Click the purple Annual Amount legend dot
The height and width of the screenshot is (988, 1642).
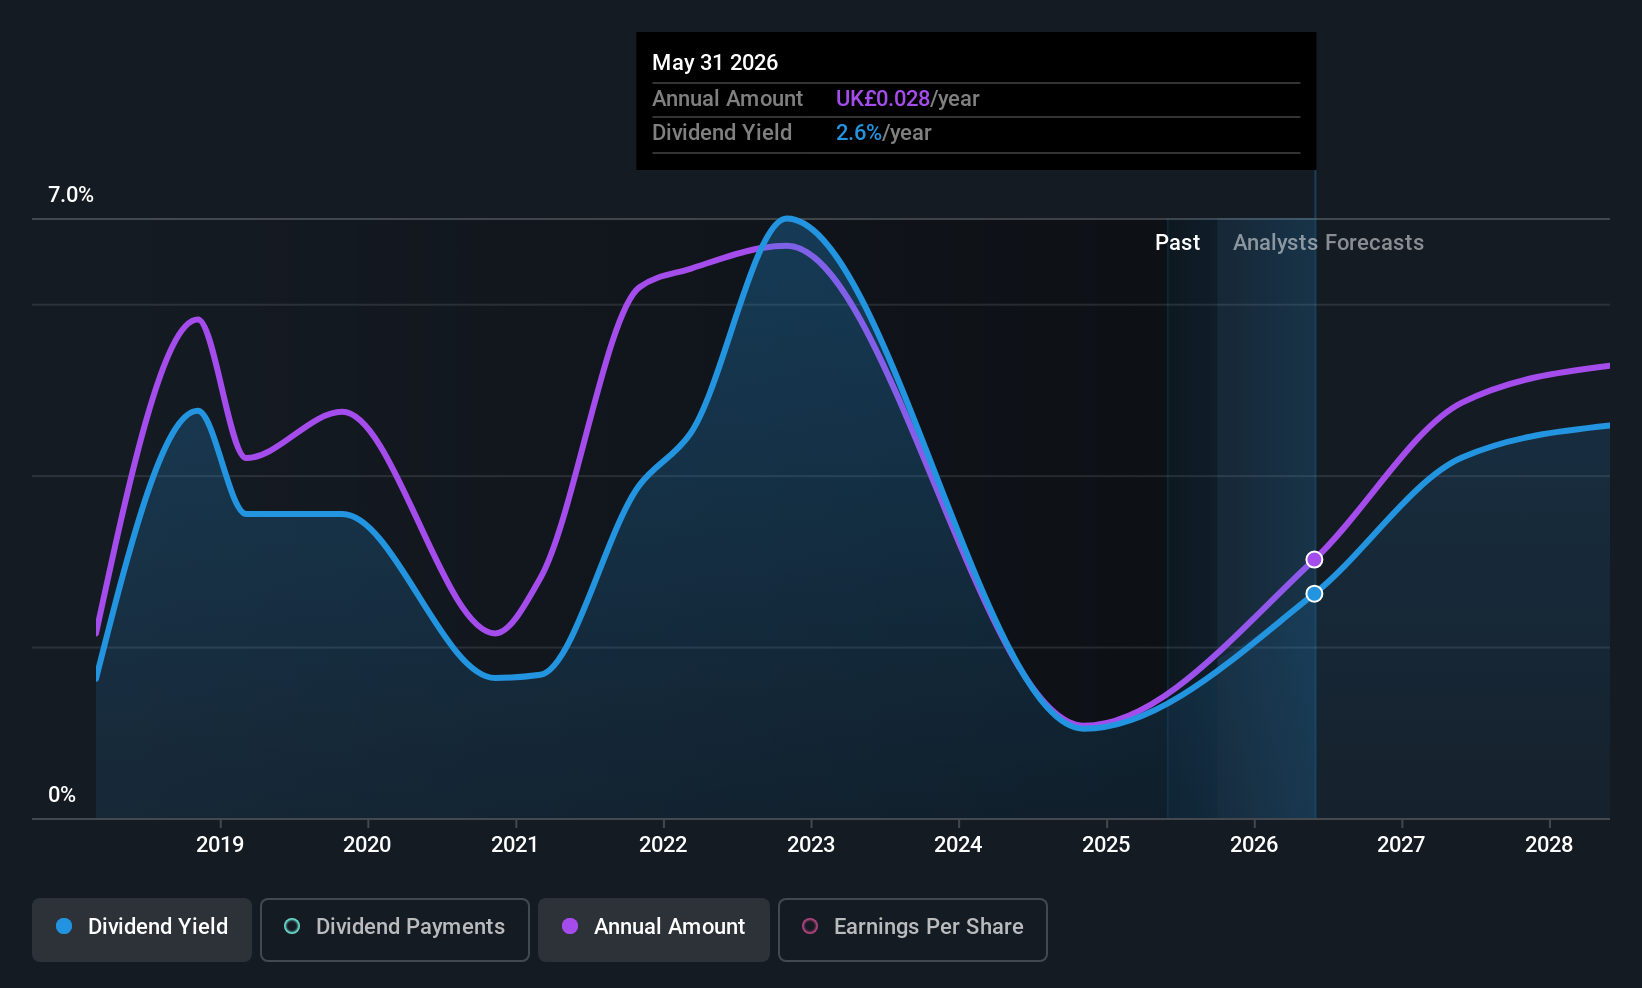(570, 927)
